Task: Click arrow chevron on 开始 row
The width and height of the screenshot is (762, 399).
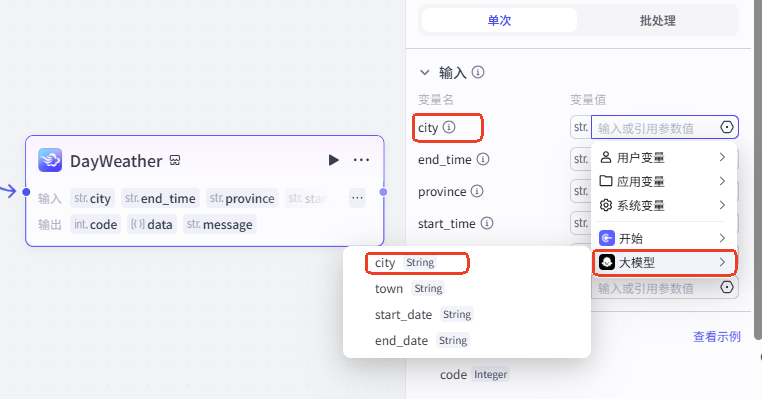Action: [722, 238]
